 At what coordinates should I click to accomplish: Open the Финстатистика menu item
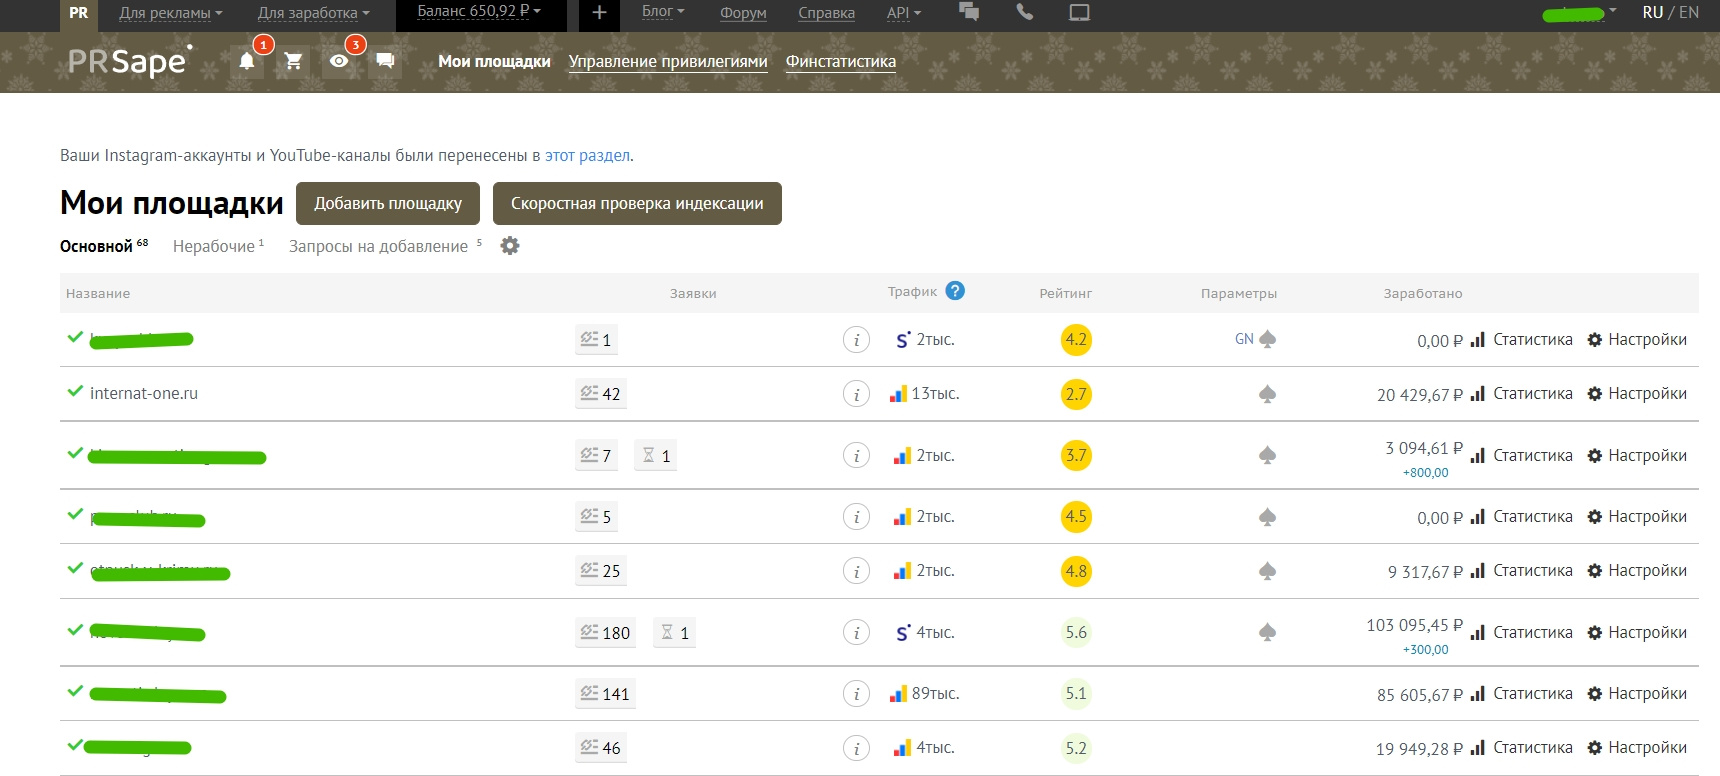pyautogui.click(x=840, y=61)
